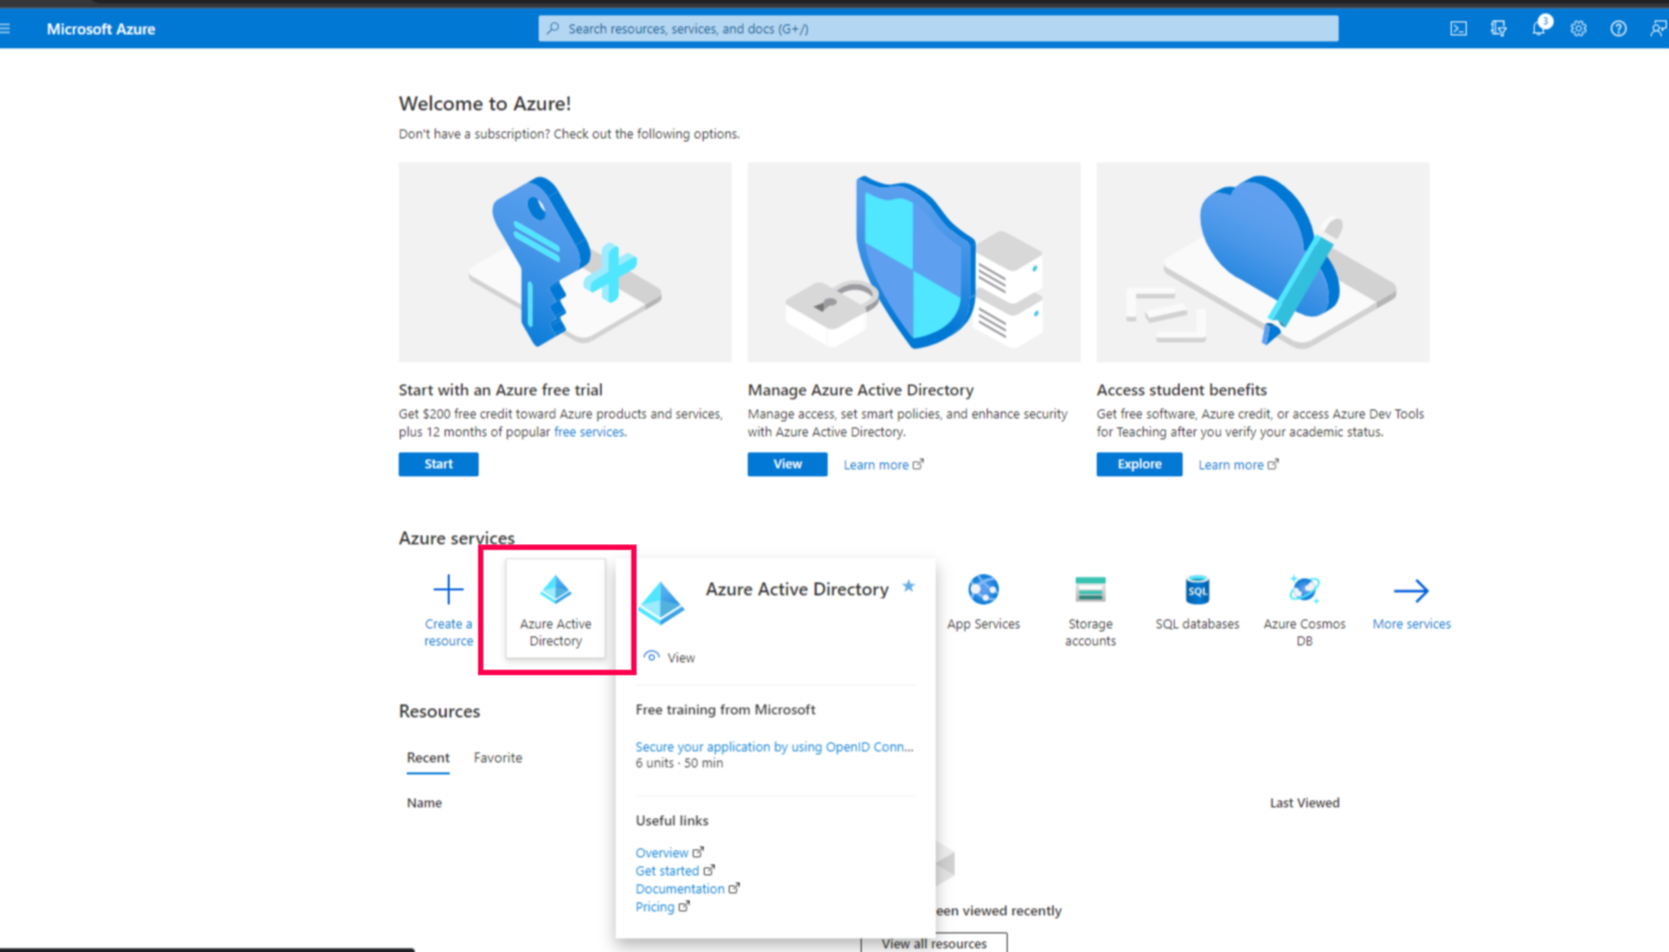Open the Azure Active Directory service tile
The height and width of the screenshot is (952, 1669).
tap(555, 609)
